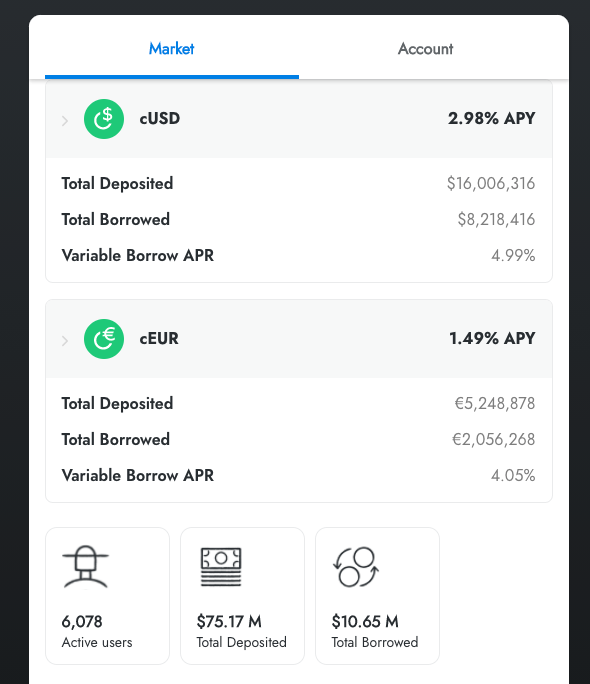Switch to the Account tab

pos(426,49)
